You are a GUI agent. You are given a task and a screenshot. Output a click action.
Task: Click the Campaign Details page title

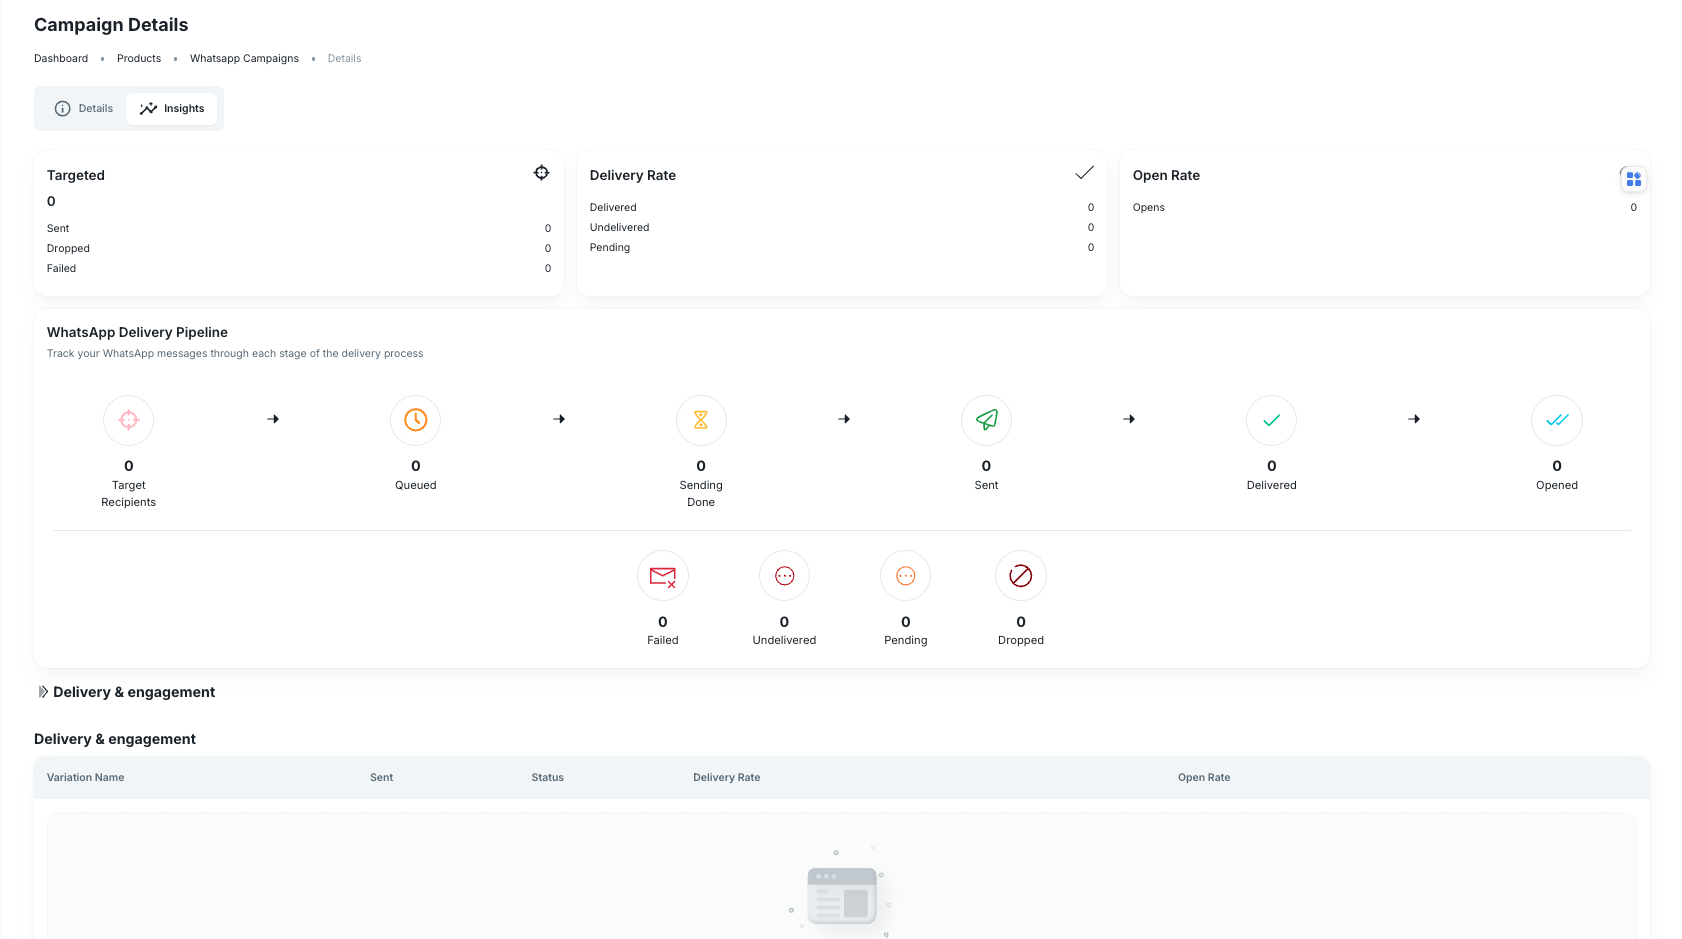[x=111, y=25]
